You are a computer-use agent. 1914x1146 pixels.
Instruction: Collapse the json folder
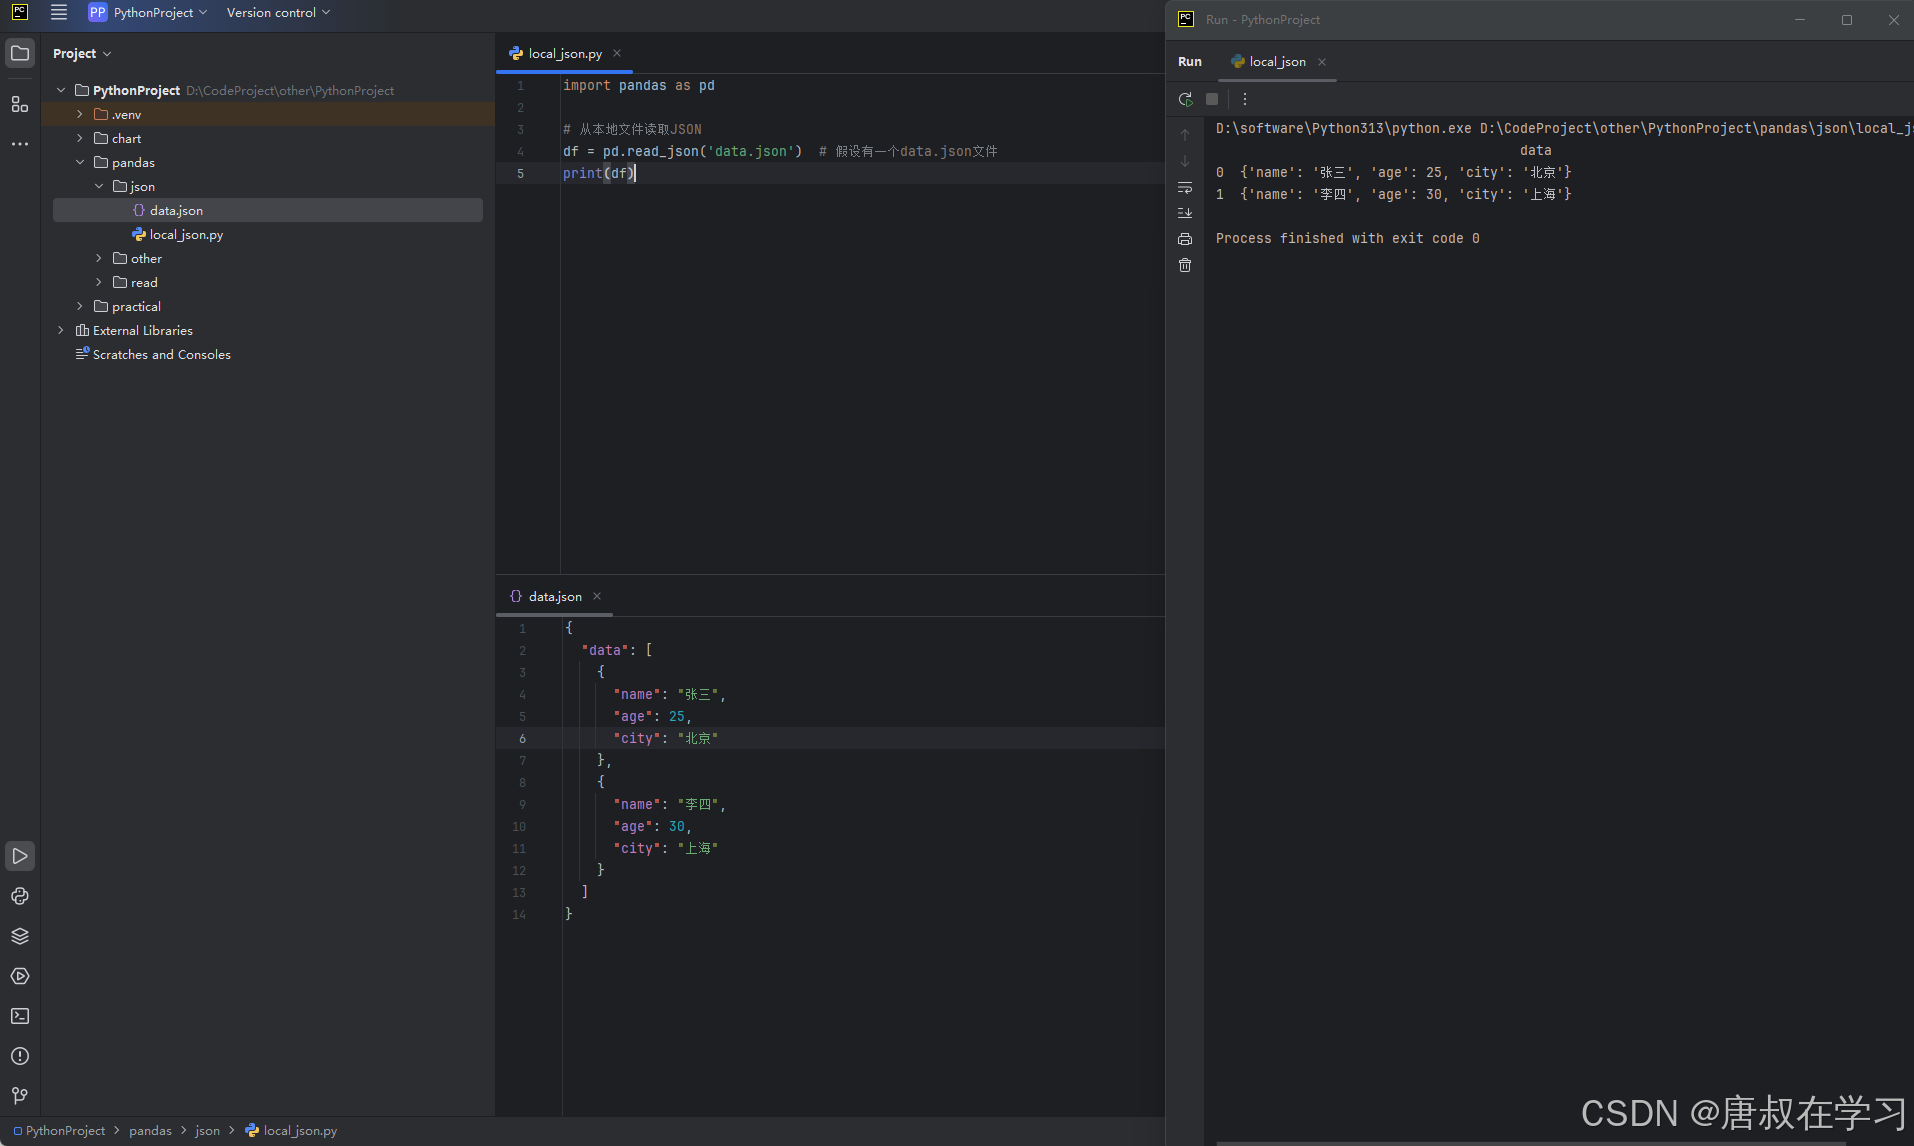[x=99, y=186]
